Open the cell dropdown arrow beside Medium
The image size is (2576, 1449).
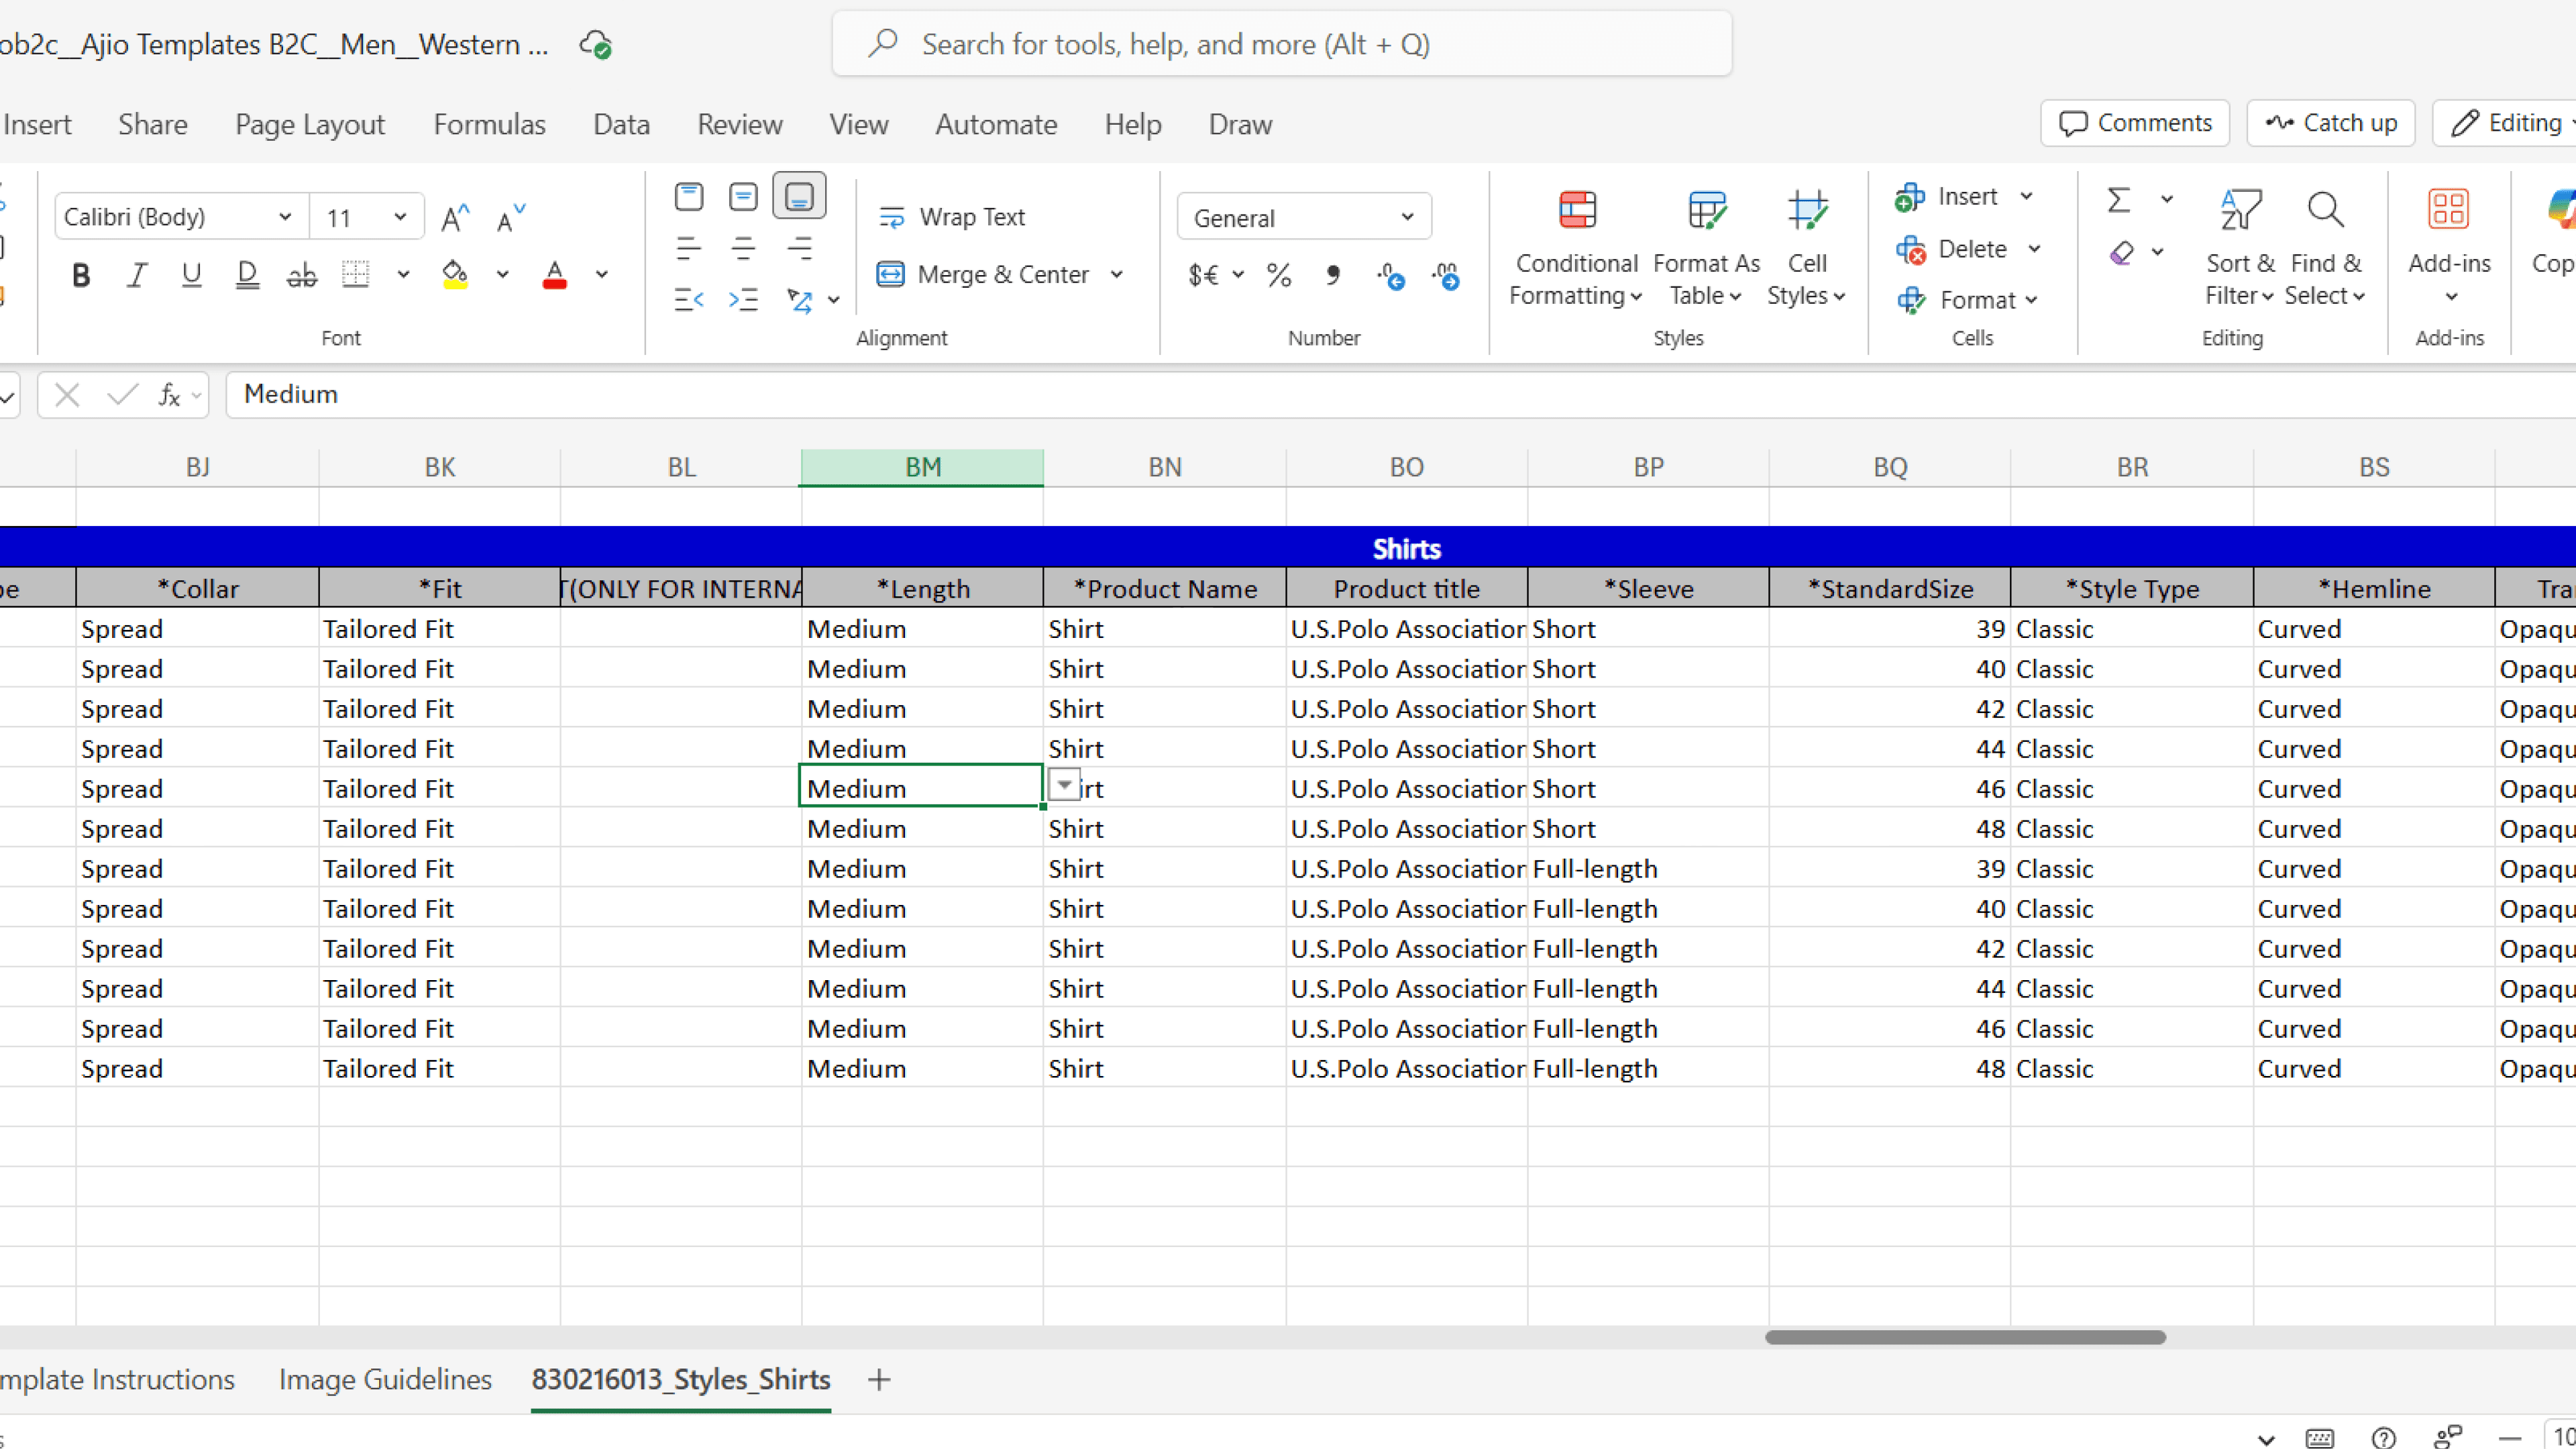[x=1064, y=785]
